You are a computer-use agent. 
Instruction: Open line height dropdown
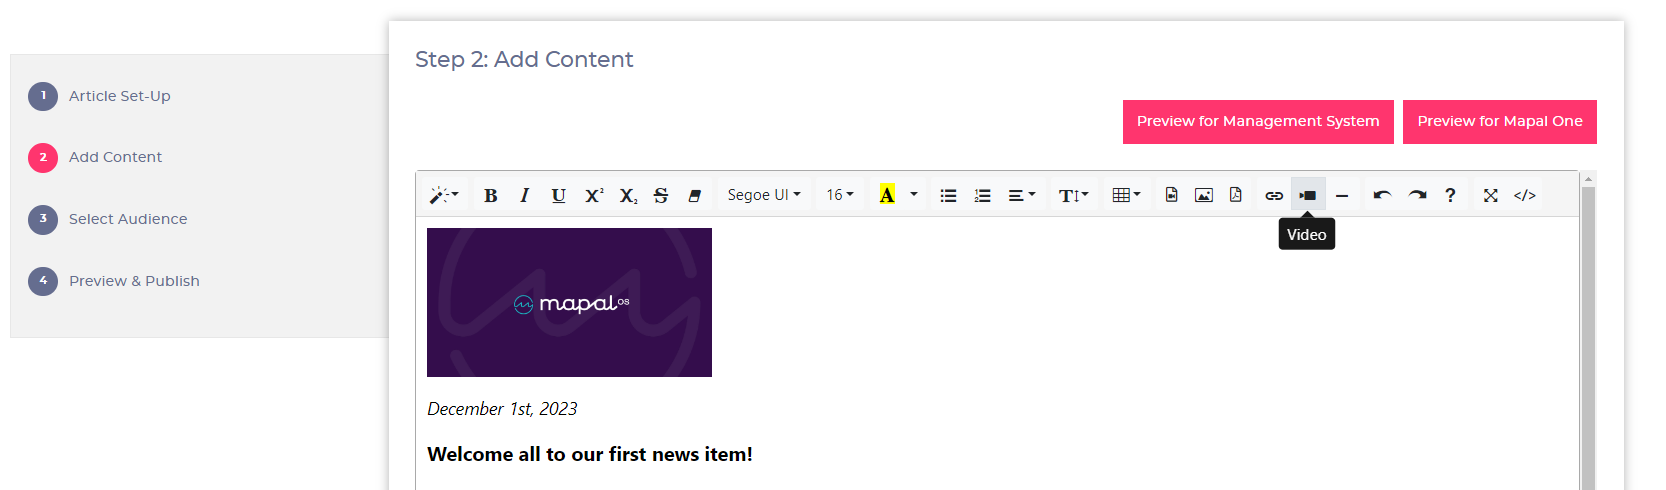(x=1074, y=195)
